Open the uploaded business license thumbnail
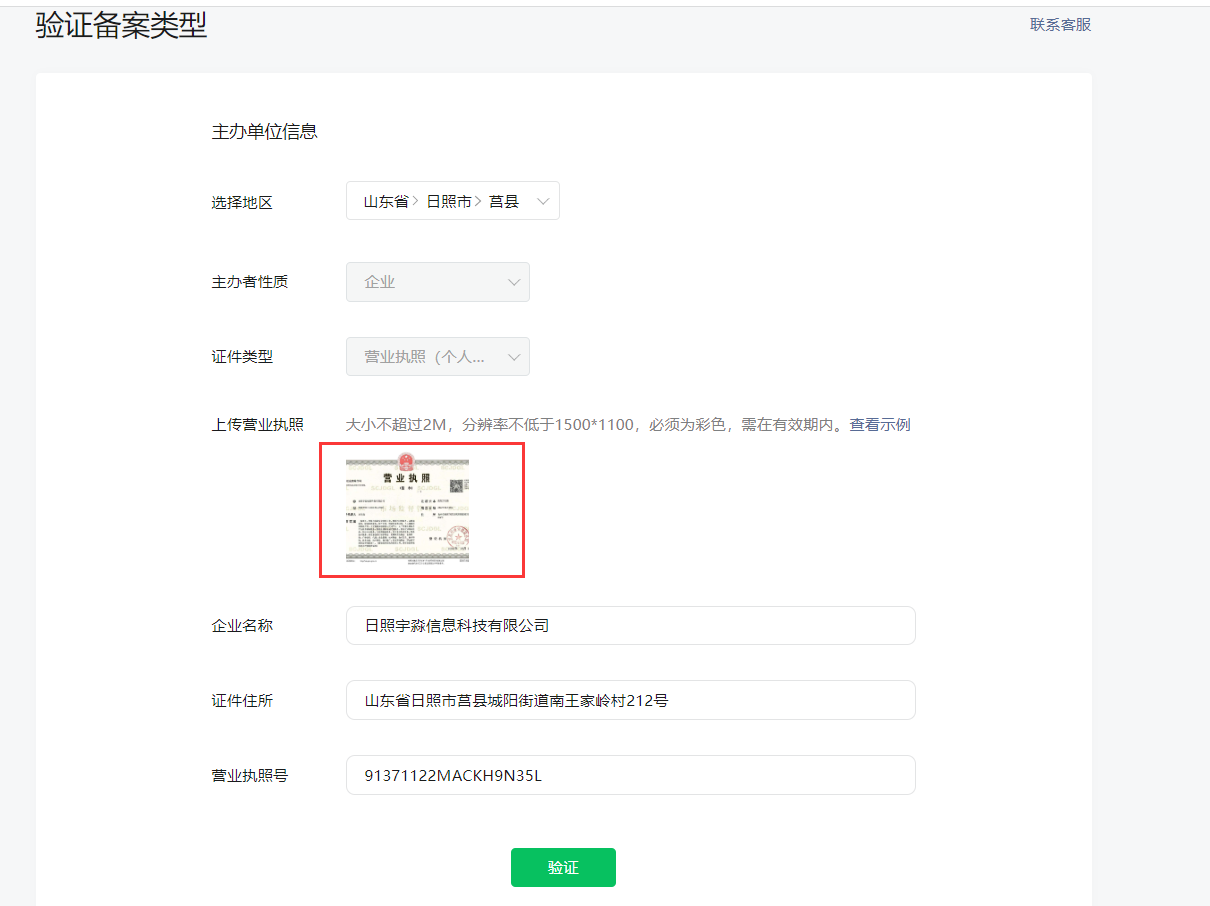Image resolution: width=1210 pixels, height=906 pixels. click(x=408, y=511)
